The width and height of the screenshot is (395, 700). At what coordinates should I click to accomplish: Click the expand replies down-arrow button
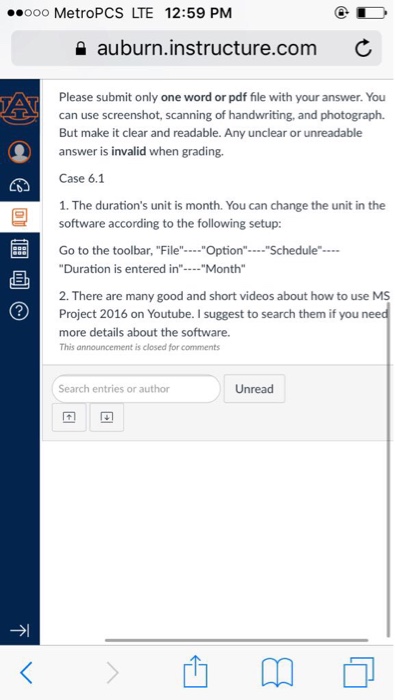pos(107,417)
